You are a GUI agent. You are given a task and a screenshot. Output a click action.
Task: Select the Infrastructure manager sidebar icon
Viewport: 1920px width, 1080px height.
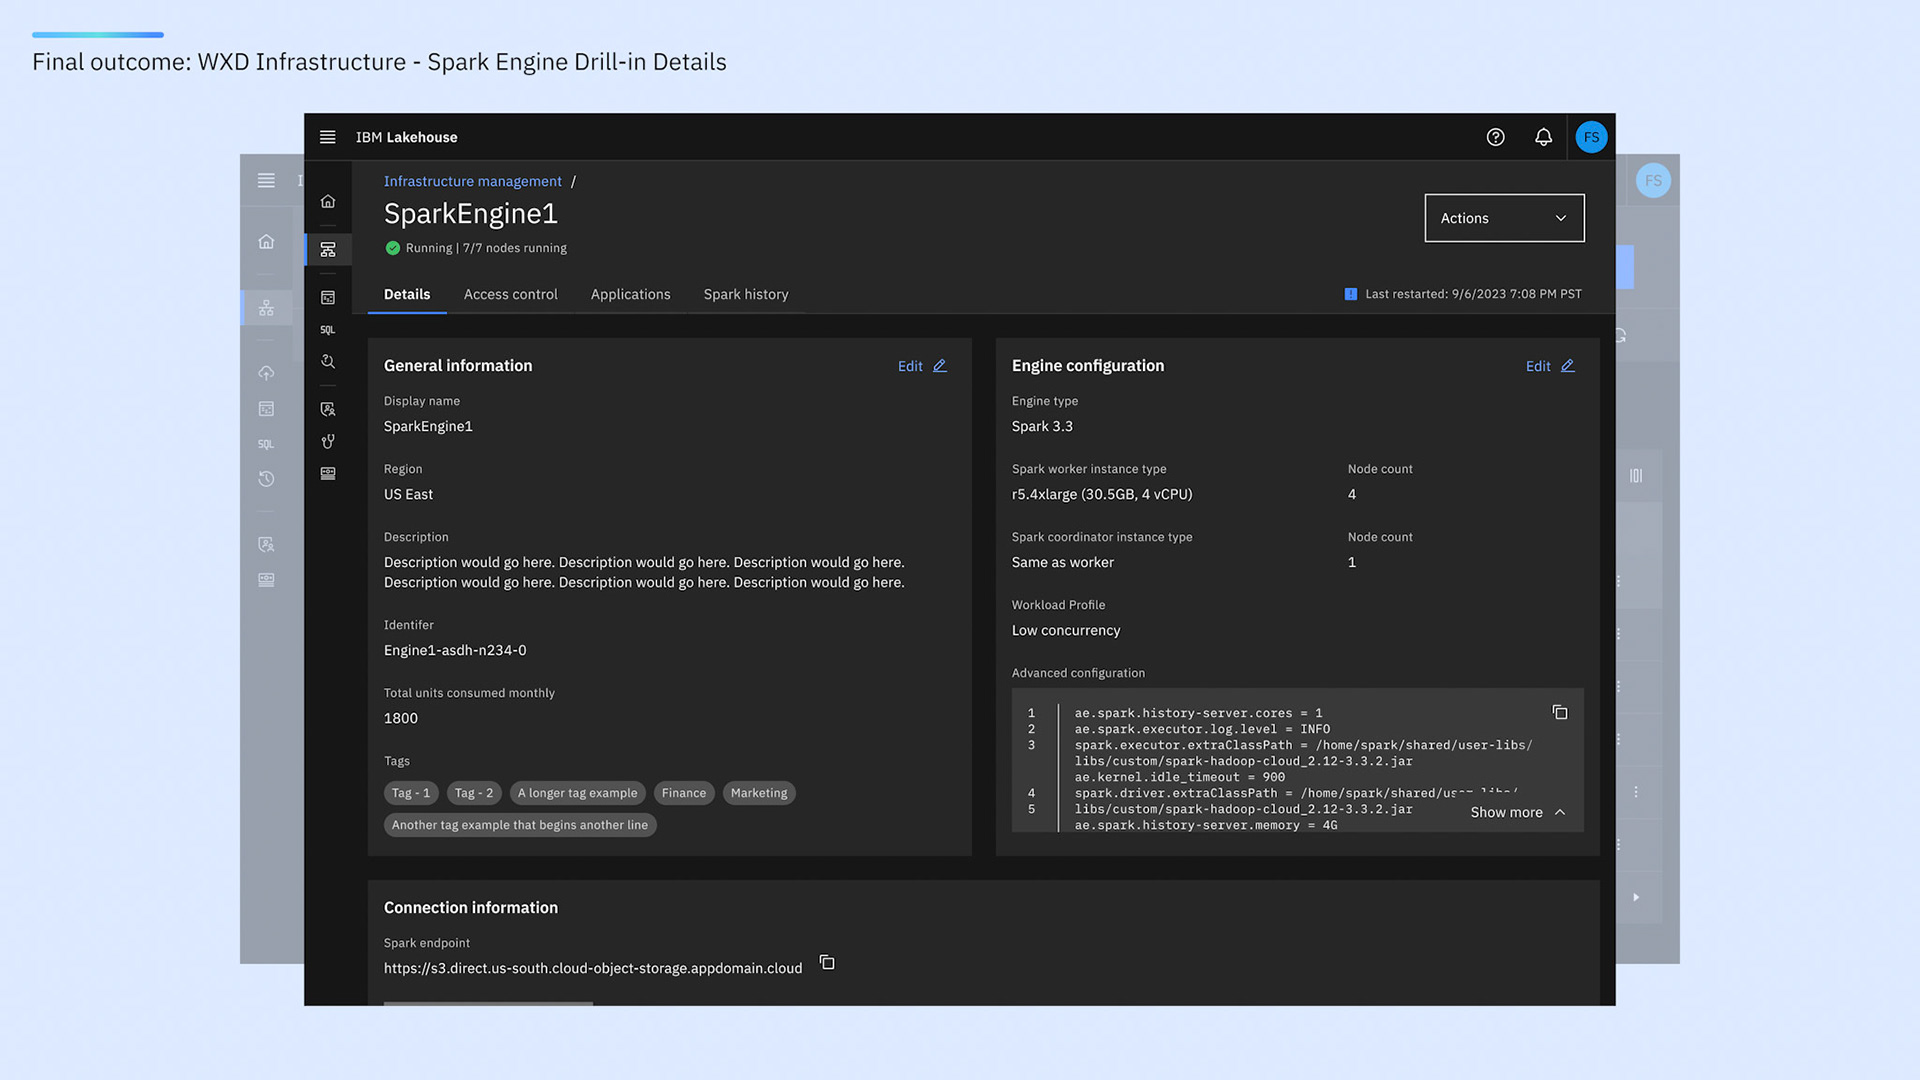click(327, 249)
